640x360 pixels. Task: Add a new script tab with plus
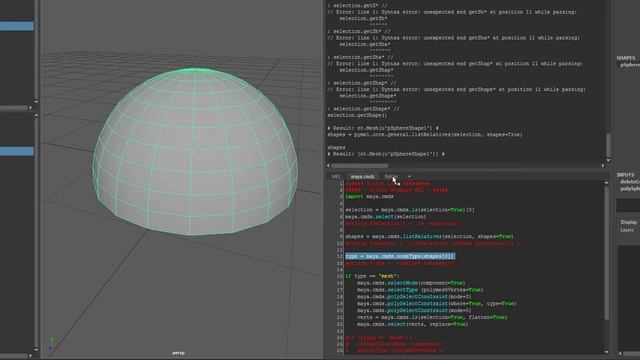pos(409,176)
